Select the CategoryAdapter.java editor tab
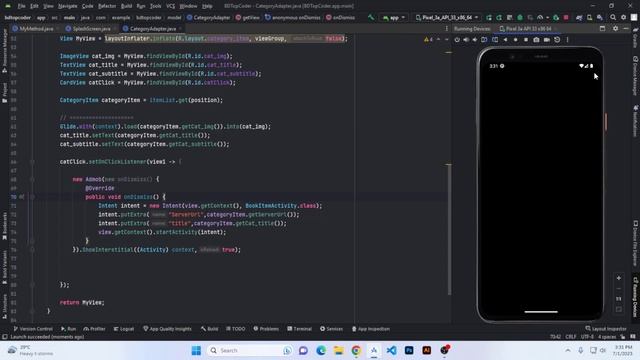The height and width of the screenshot is (360, 640). pyautogui.click(x=152, y=29)
